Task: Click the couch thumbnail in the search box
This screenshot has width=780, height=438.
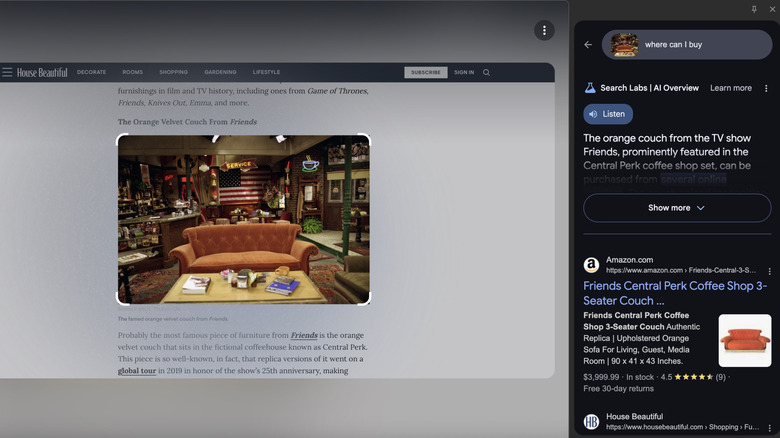Action: 624,45
